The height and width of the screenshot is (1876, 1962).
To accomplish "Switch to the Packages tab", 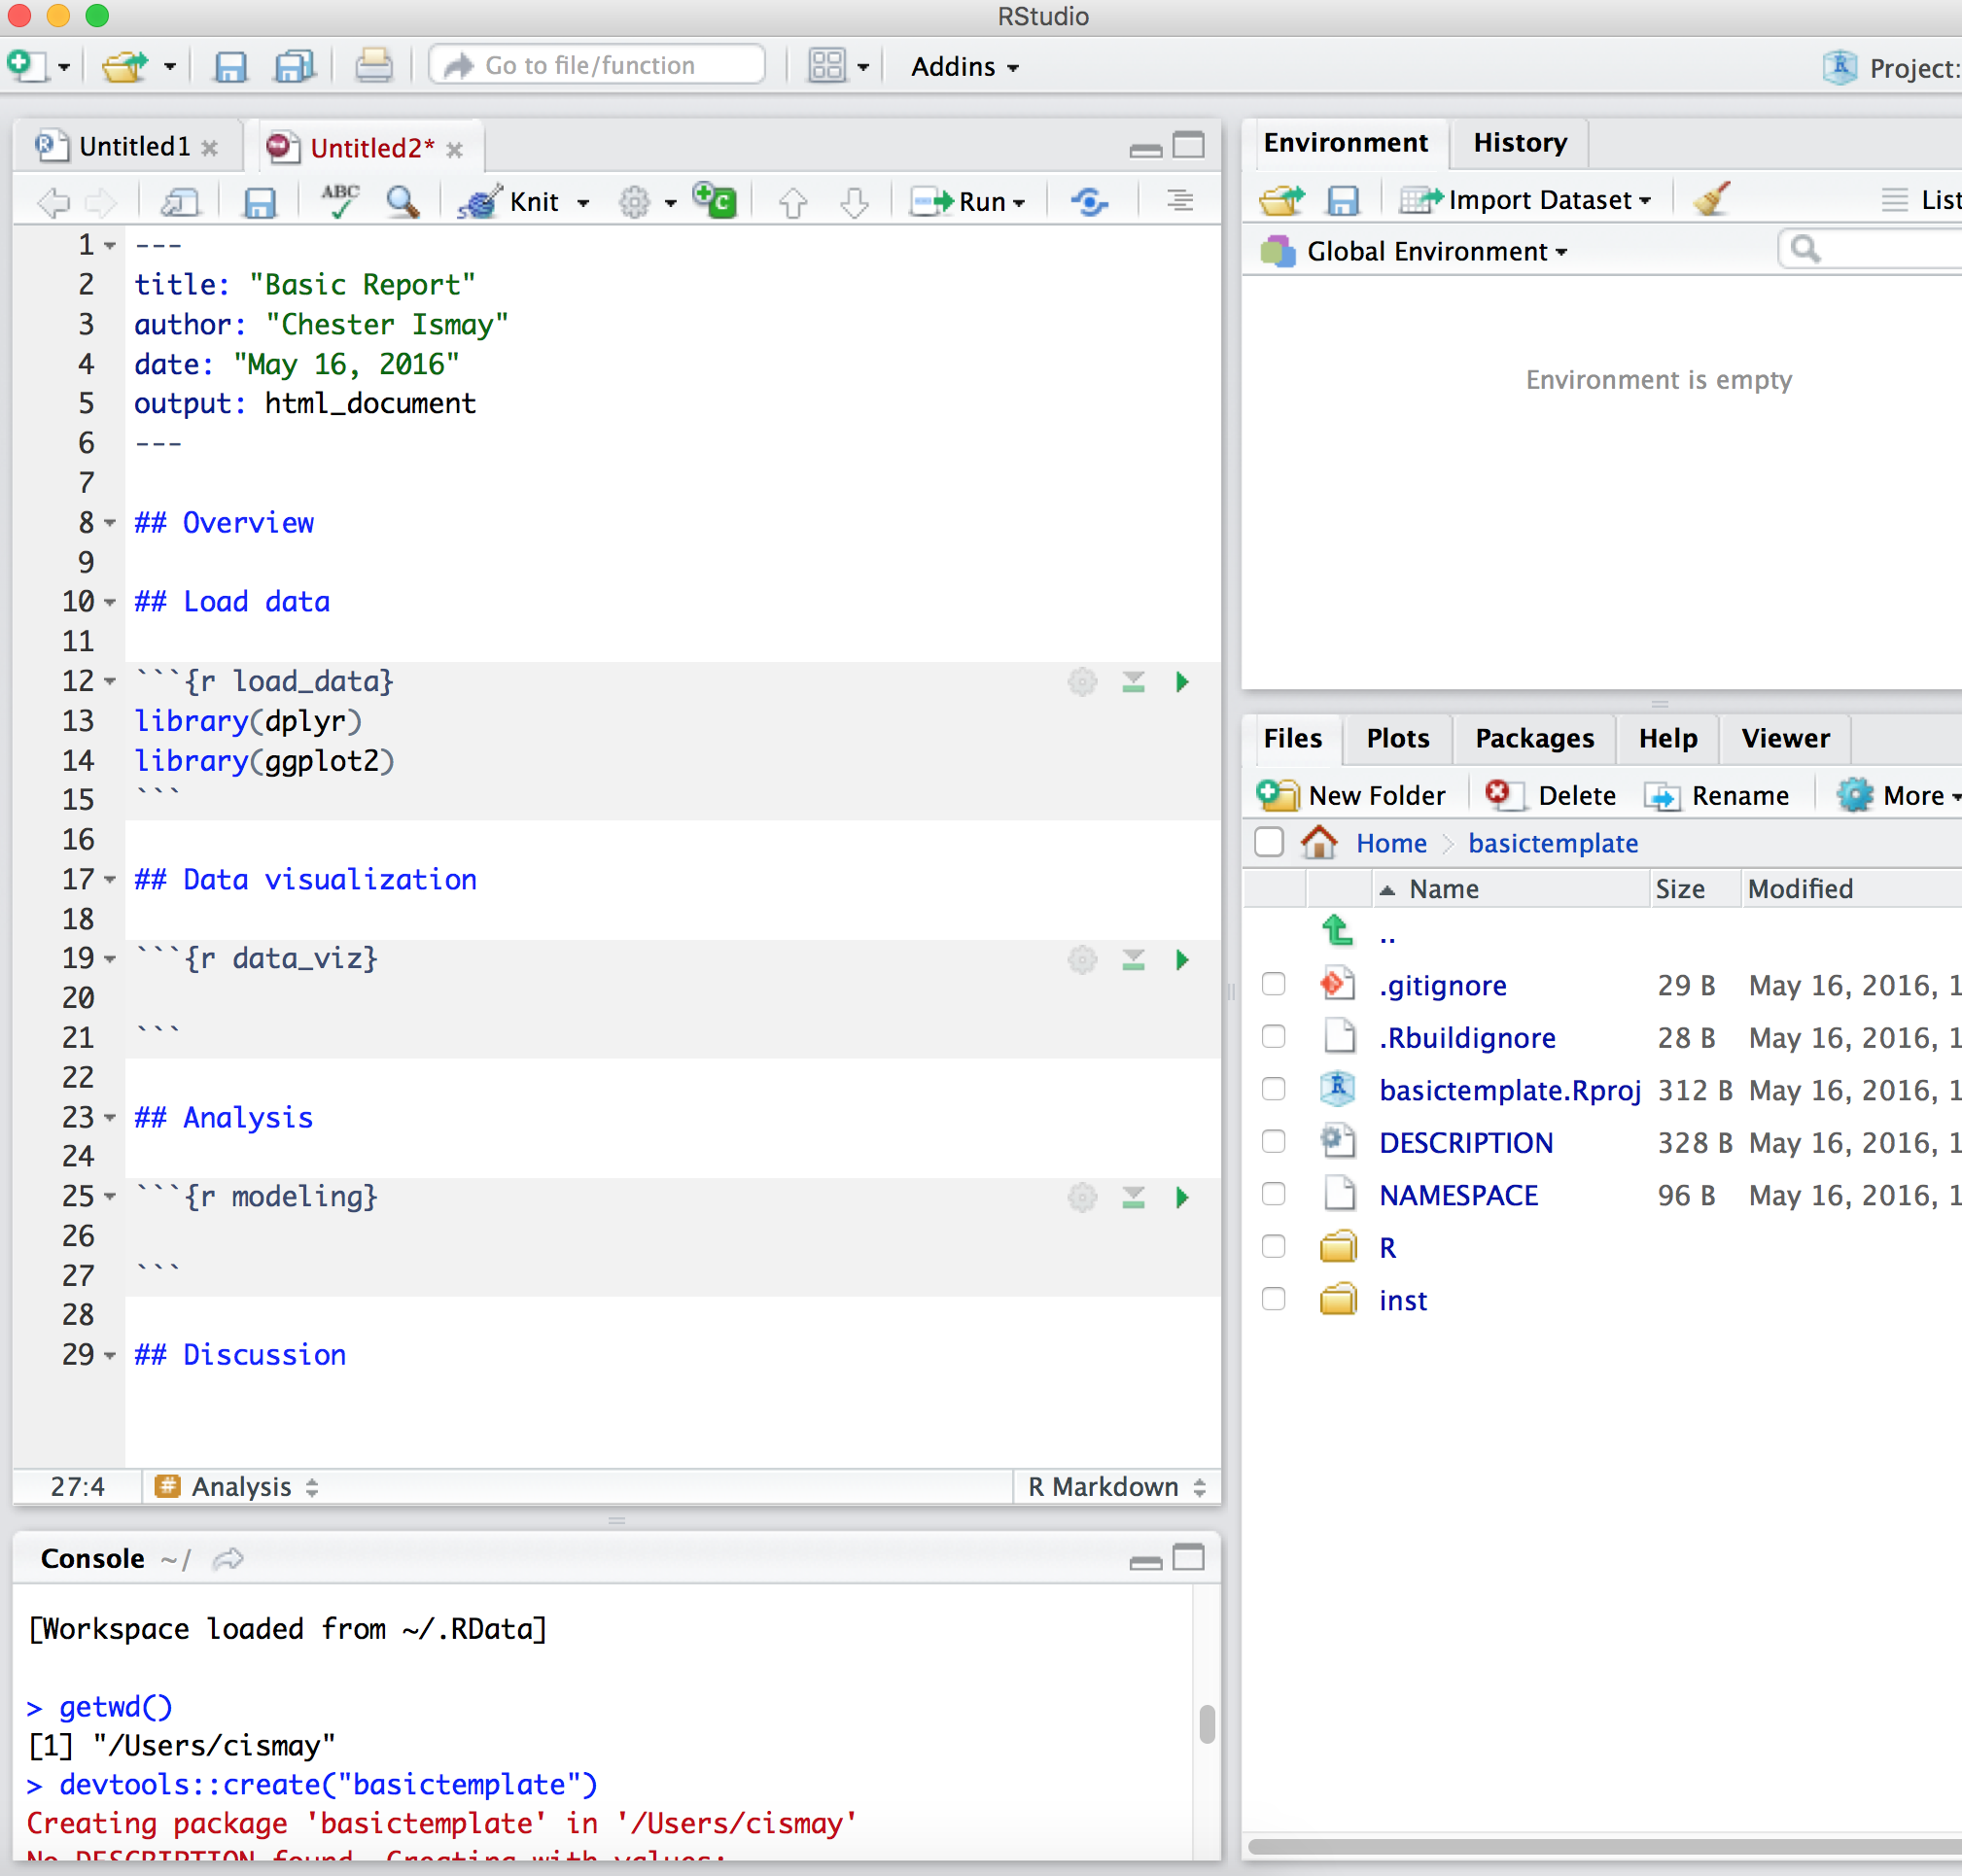I will coord(1534,738).
